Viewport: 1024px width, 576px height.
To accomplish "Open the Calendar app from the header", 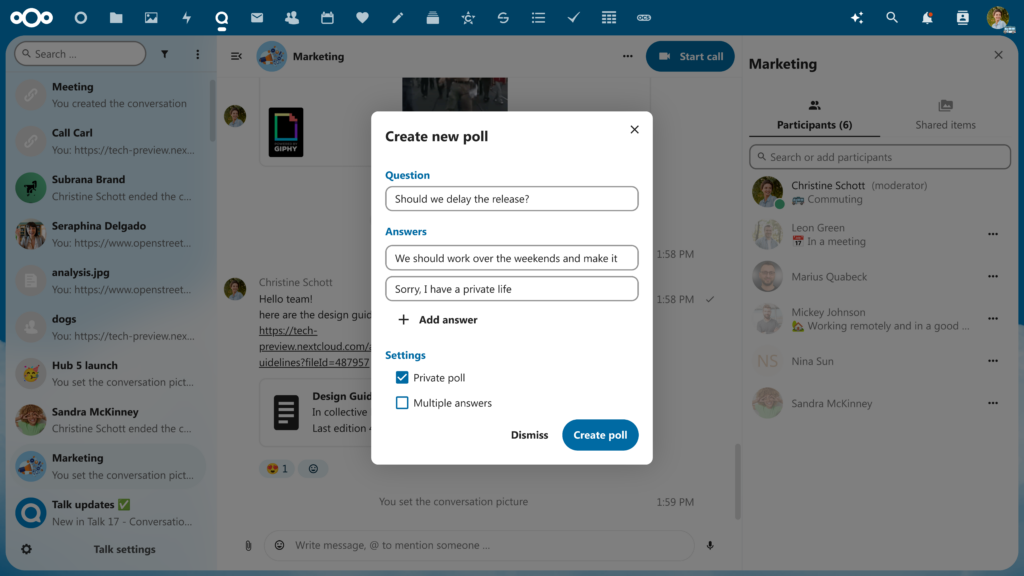I will (x=326, y=17).
